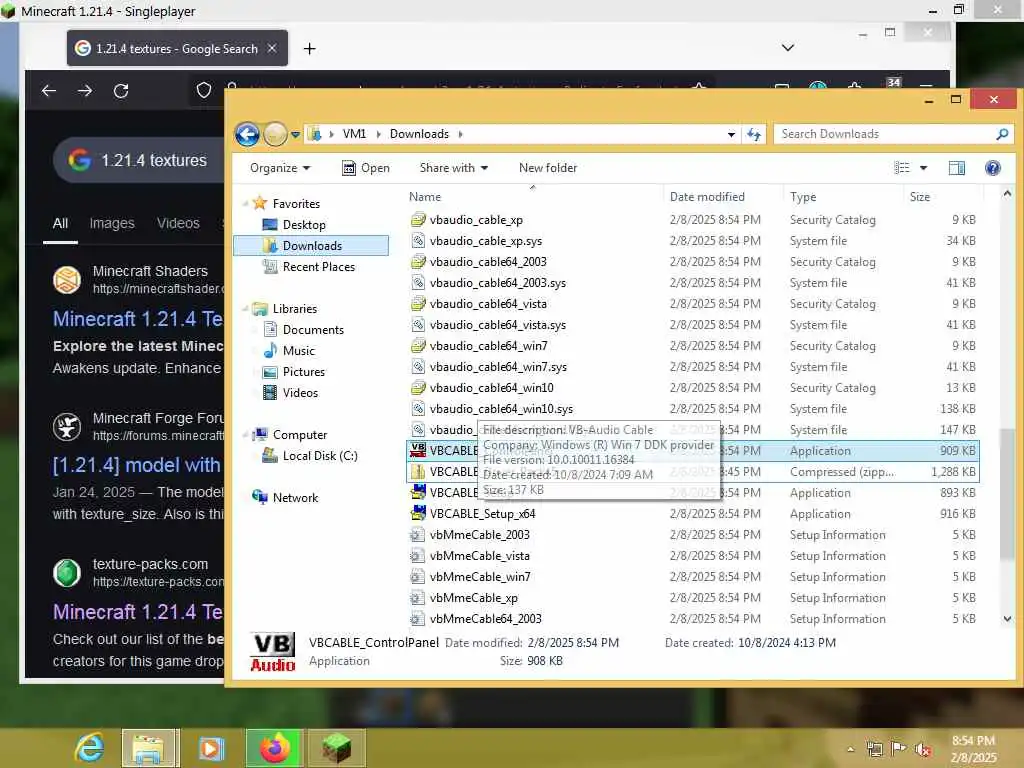Click Minecraft icon in taskbar

336,748
